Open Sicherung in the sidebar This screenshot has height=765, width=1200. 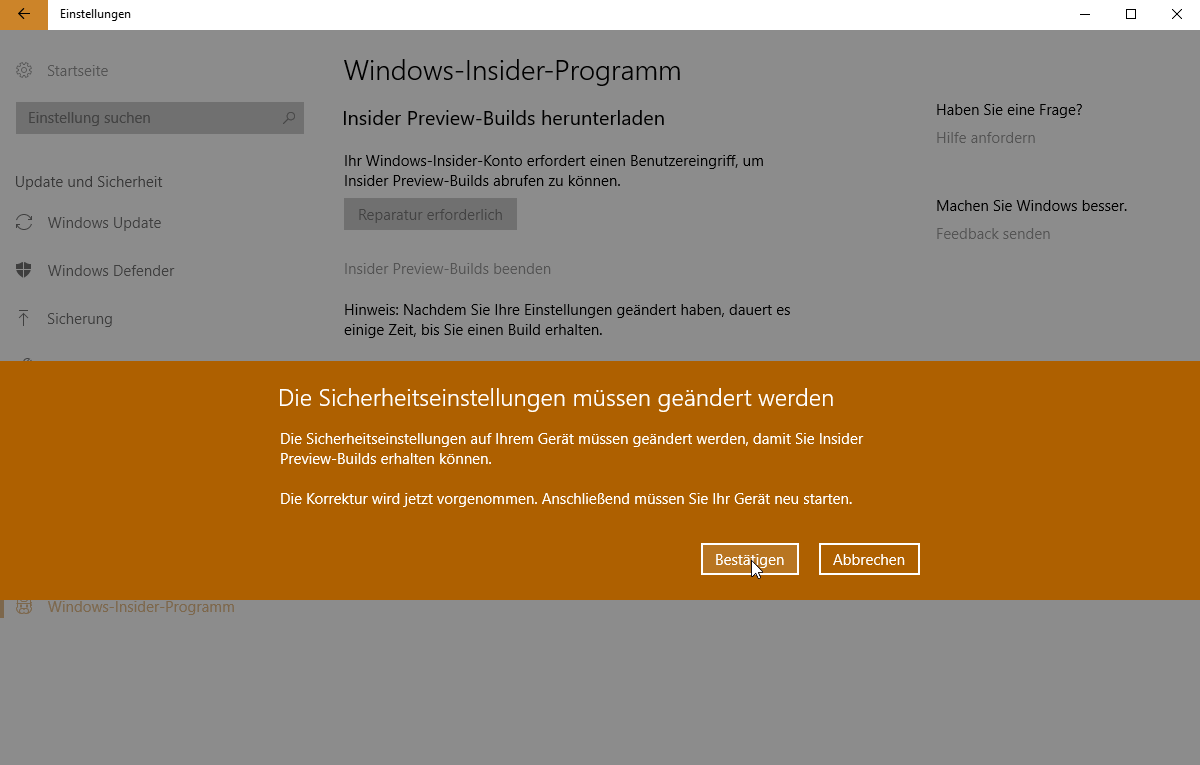80,319
